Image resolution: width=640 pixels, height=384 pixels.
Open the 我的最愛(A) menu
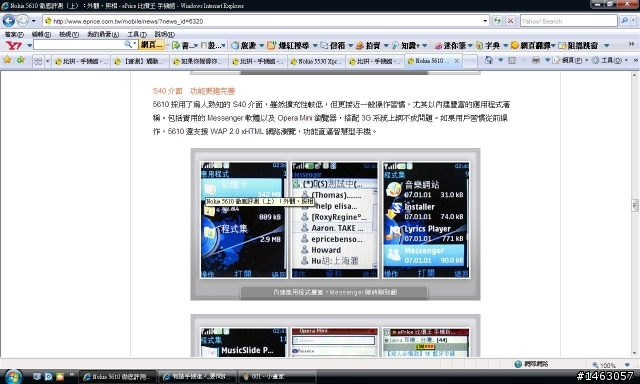tap(103, 35)
